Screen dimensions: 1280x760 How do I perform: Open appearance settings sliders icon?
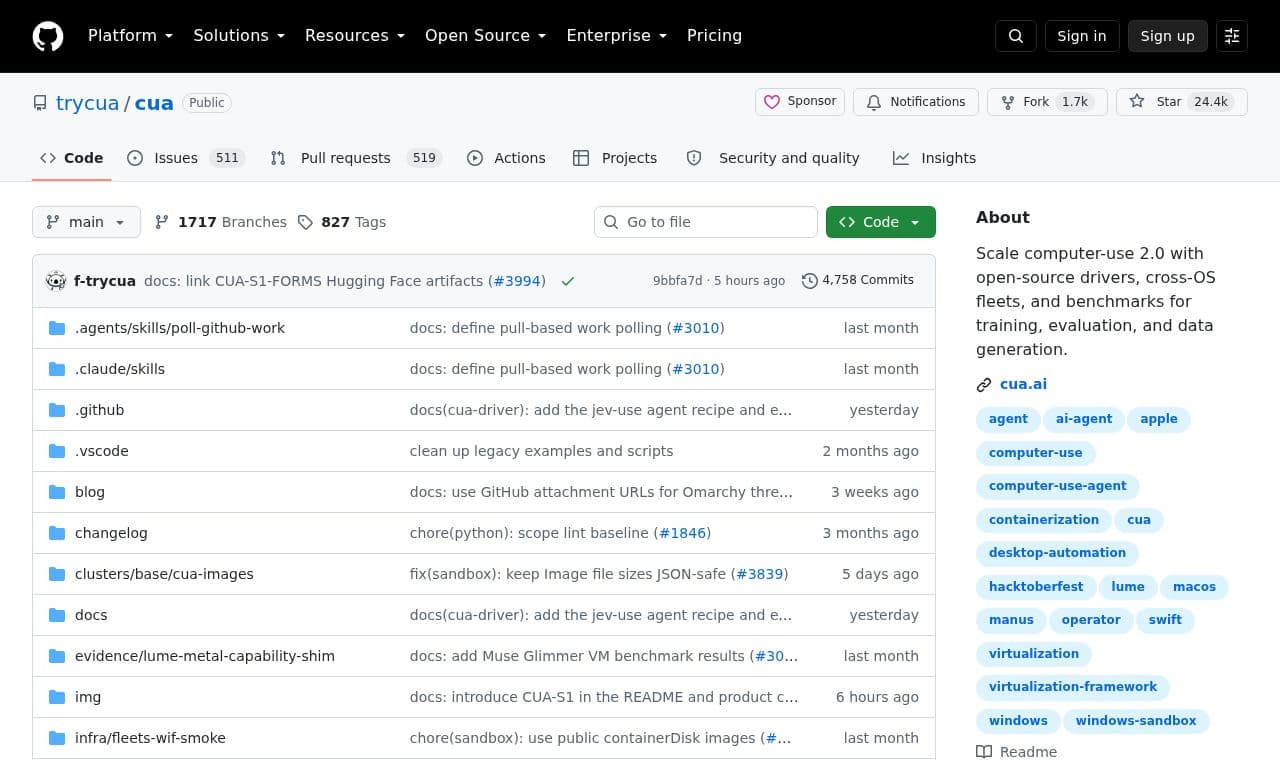pos(1232,36)
